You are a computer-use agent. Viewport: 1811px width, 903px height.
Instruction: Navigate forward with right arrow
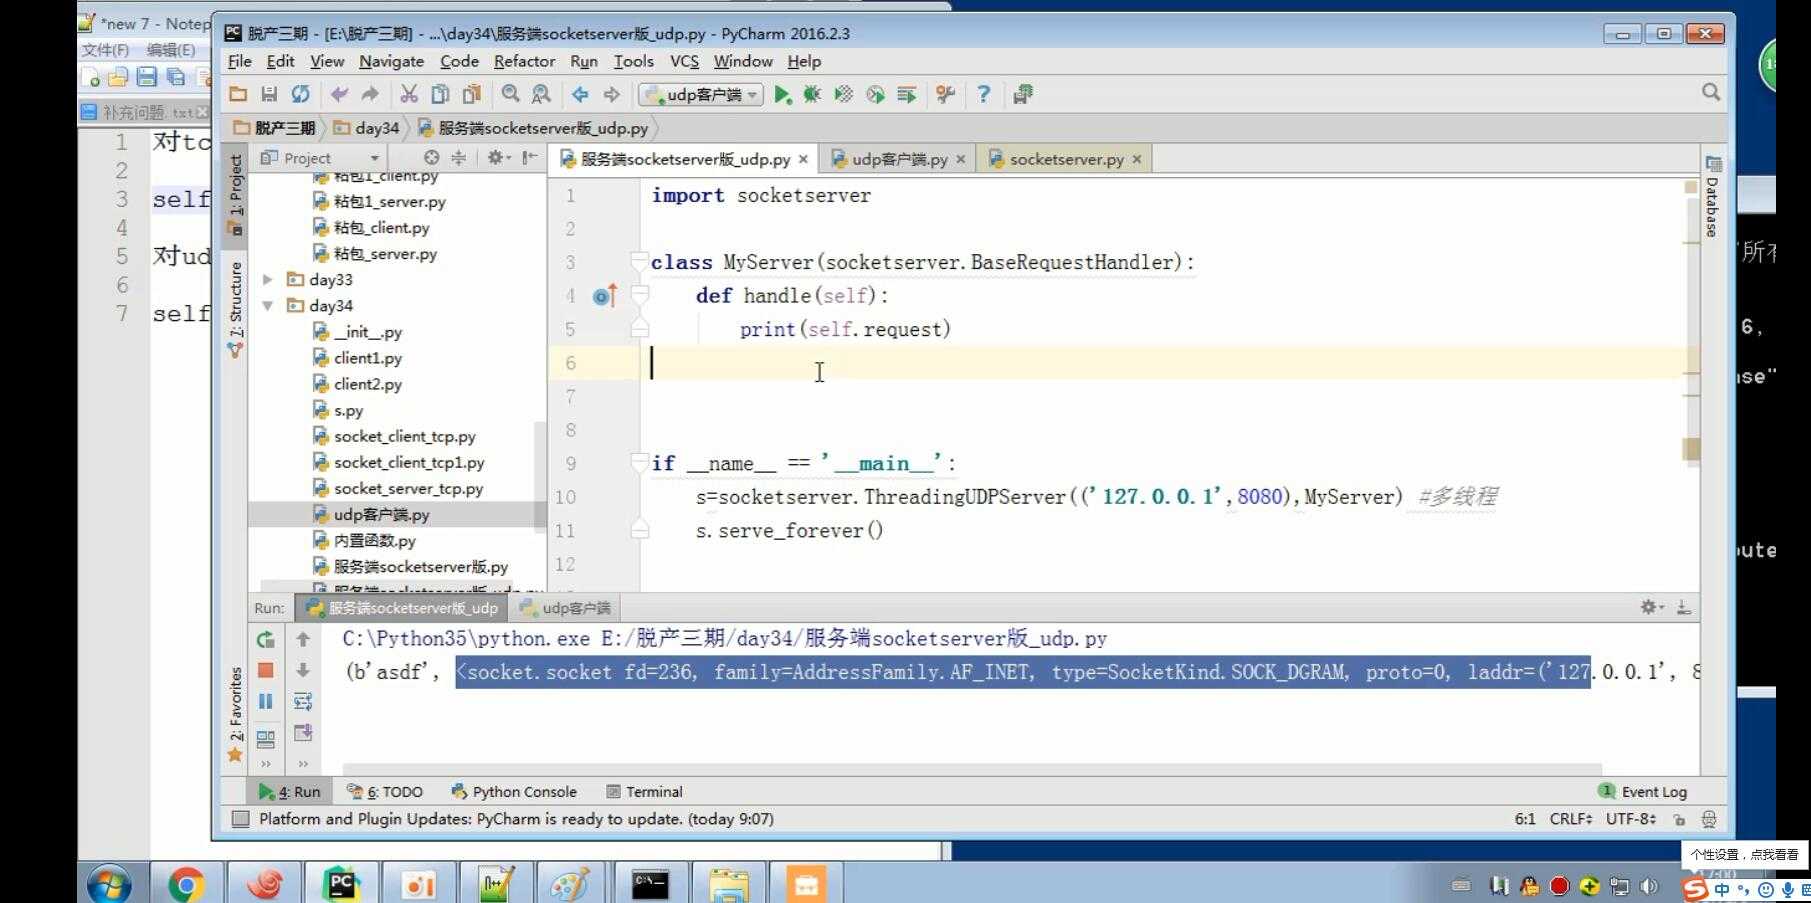(611, 94)
